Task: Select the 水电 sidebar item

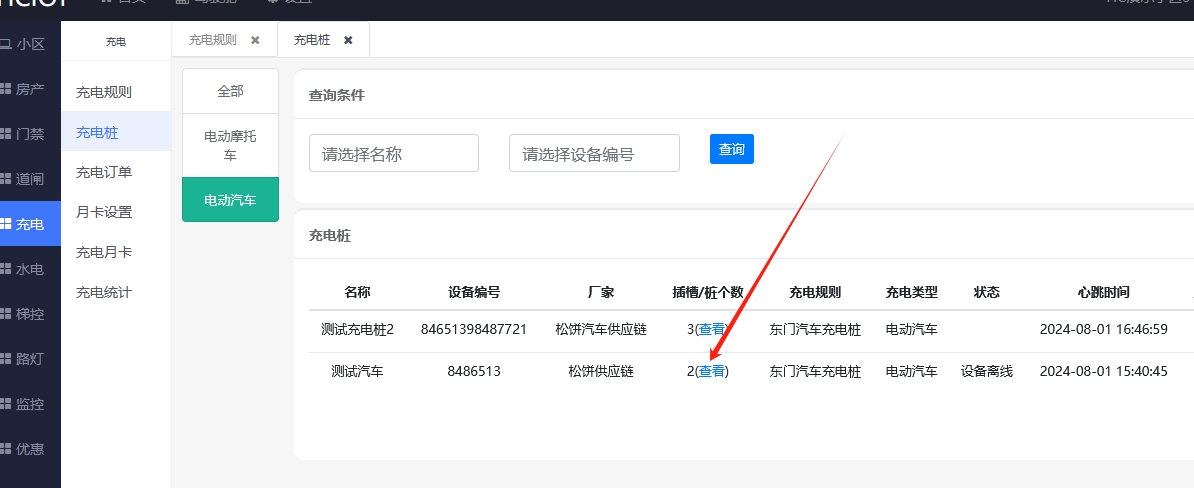Action: click(x=30, y=269)
